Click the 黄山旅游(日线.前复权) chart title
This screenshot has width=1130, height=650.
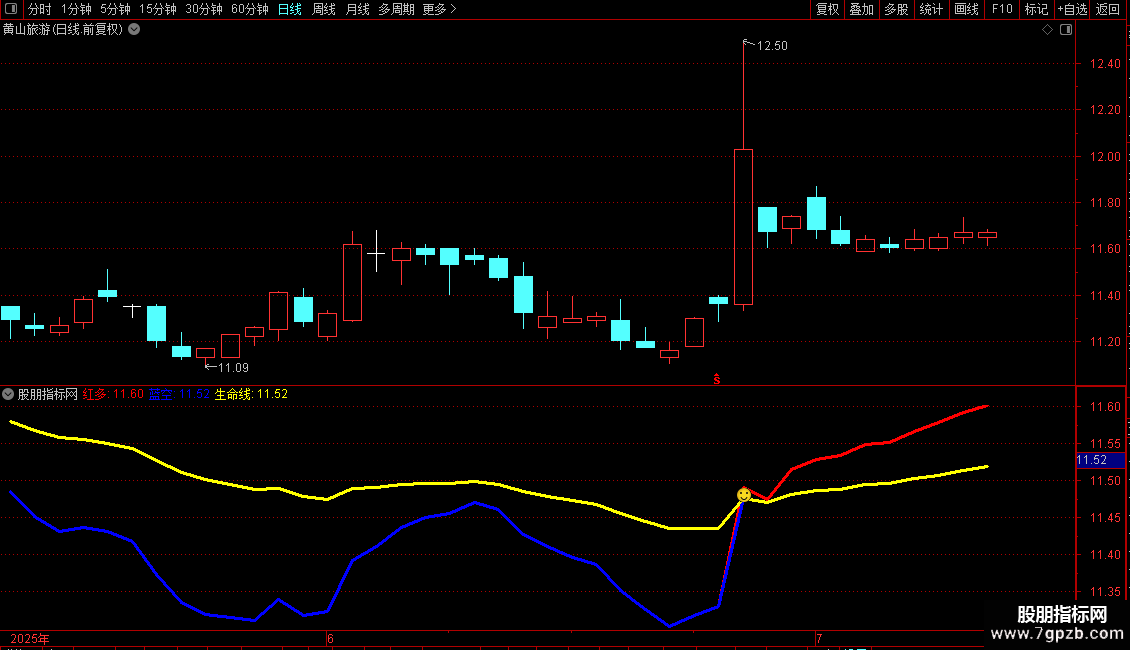click(63, 30)
